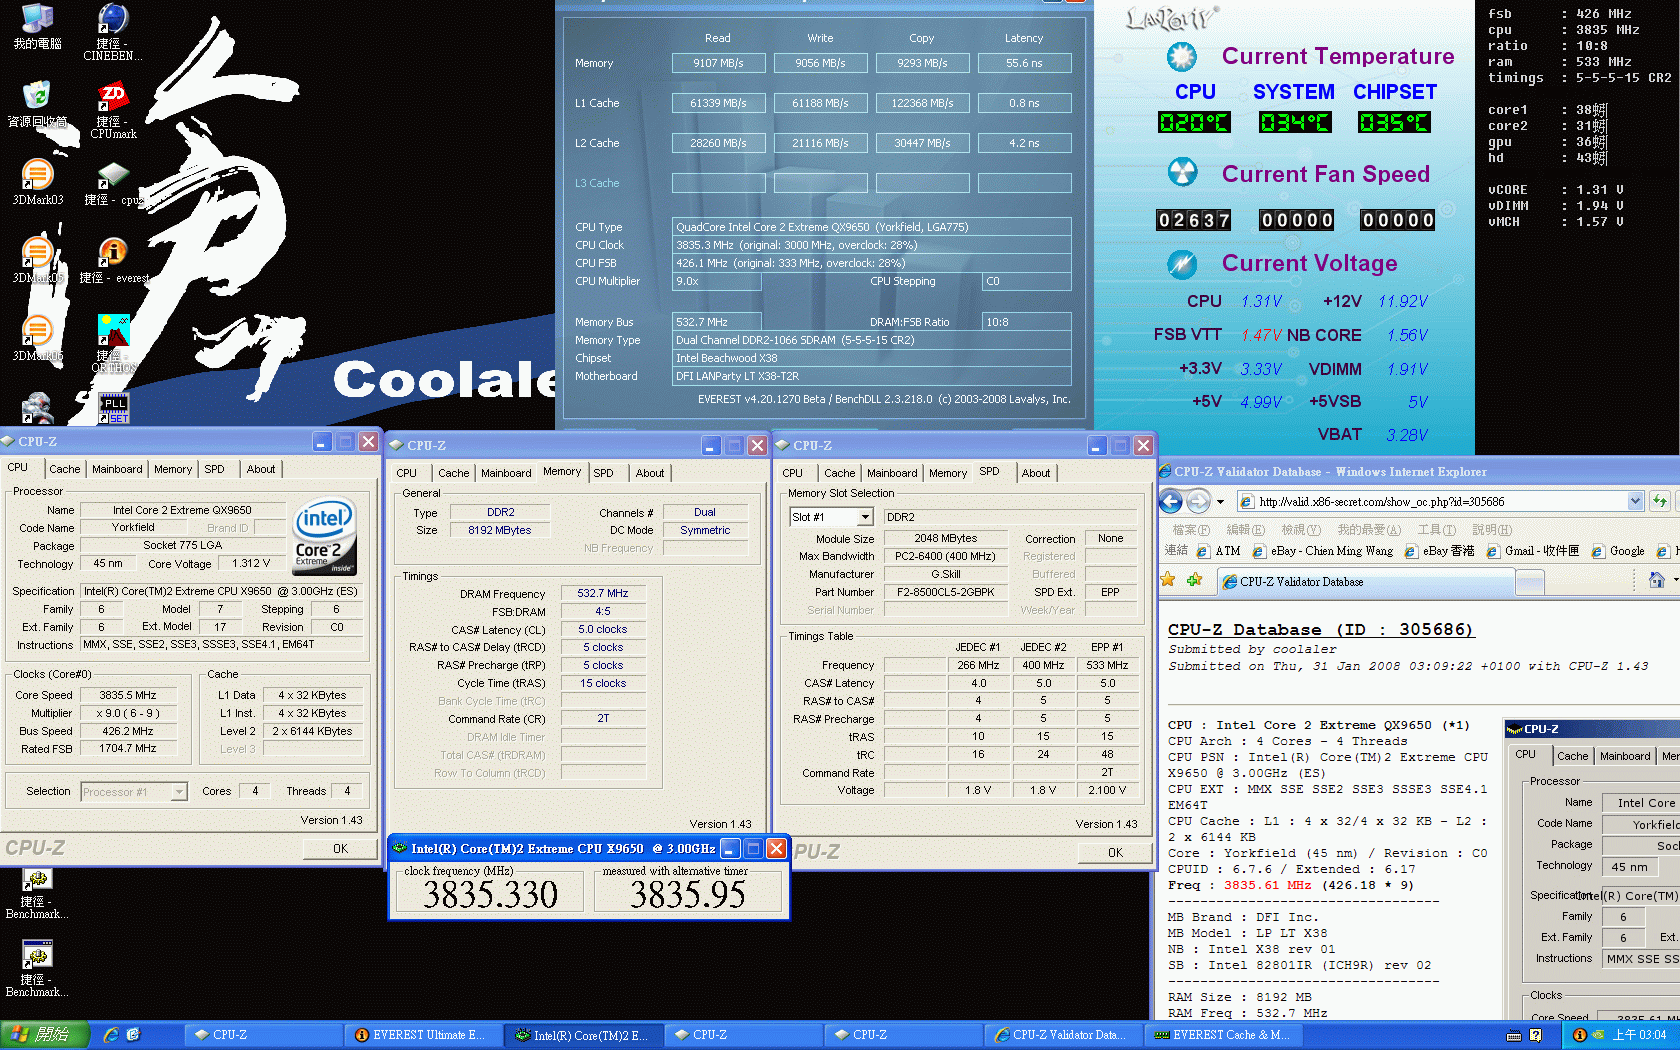Image resolution: width=1680 pixels, height=1050 pixels.
Task: Click the Intel Core 2 Extreme logo
Action: 325,537
